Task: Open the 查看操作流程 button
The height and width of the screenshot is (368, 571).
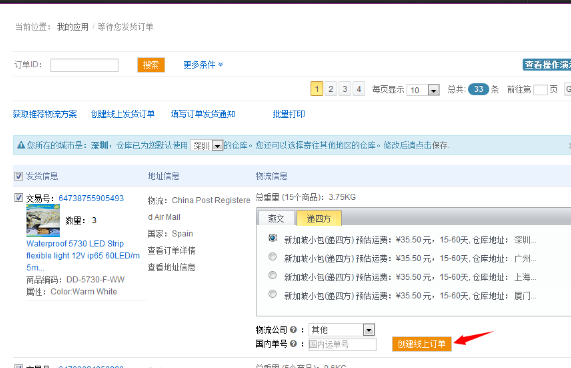Action: pyautogui.click(x=547, y=65)
